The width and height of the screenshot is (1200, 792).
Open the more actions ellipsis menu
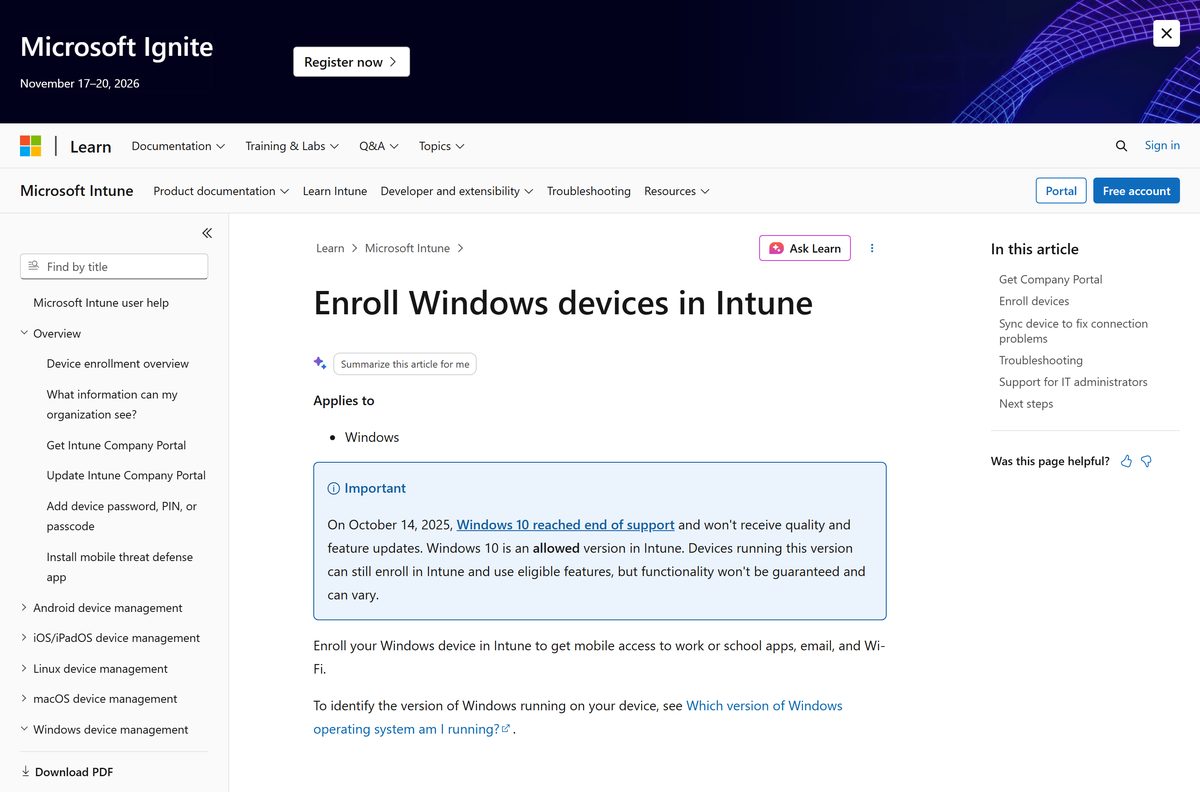click(x=872, y=248)
